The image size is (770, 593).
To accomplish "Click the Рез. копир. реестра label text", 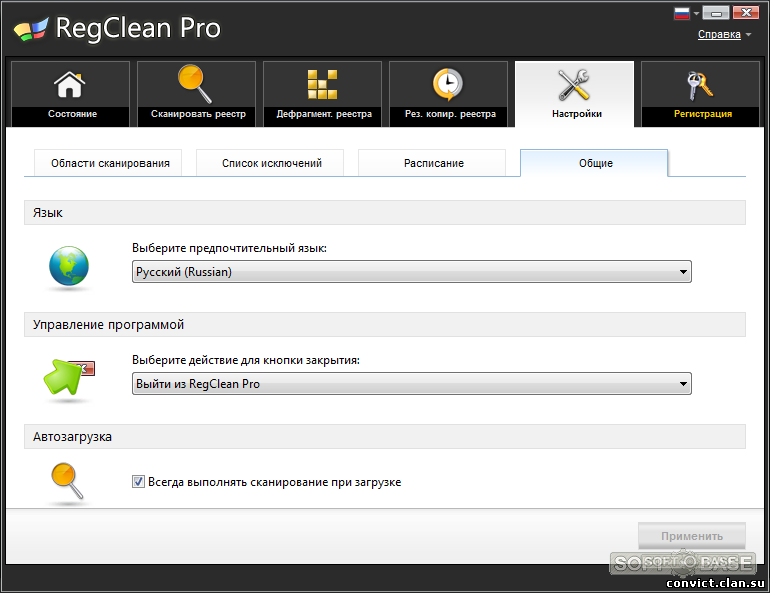I will pos(450,114).
